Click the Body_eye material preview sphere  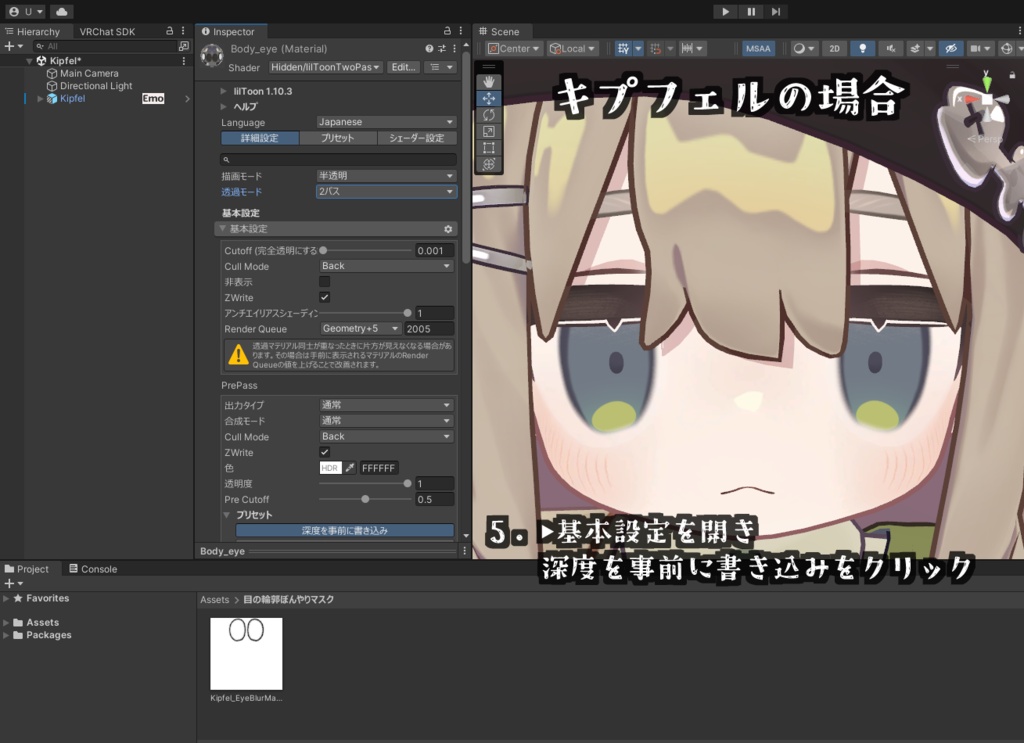[212, 57]
